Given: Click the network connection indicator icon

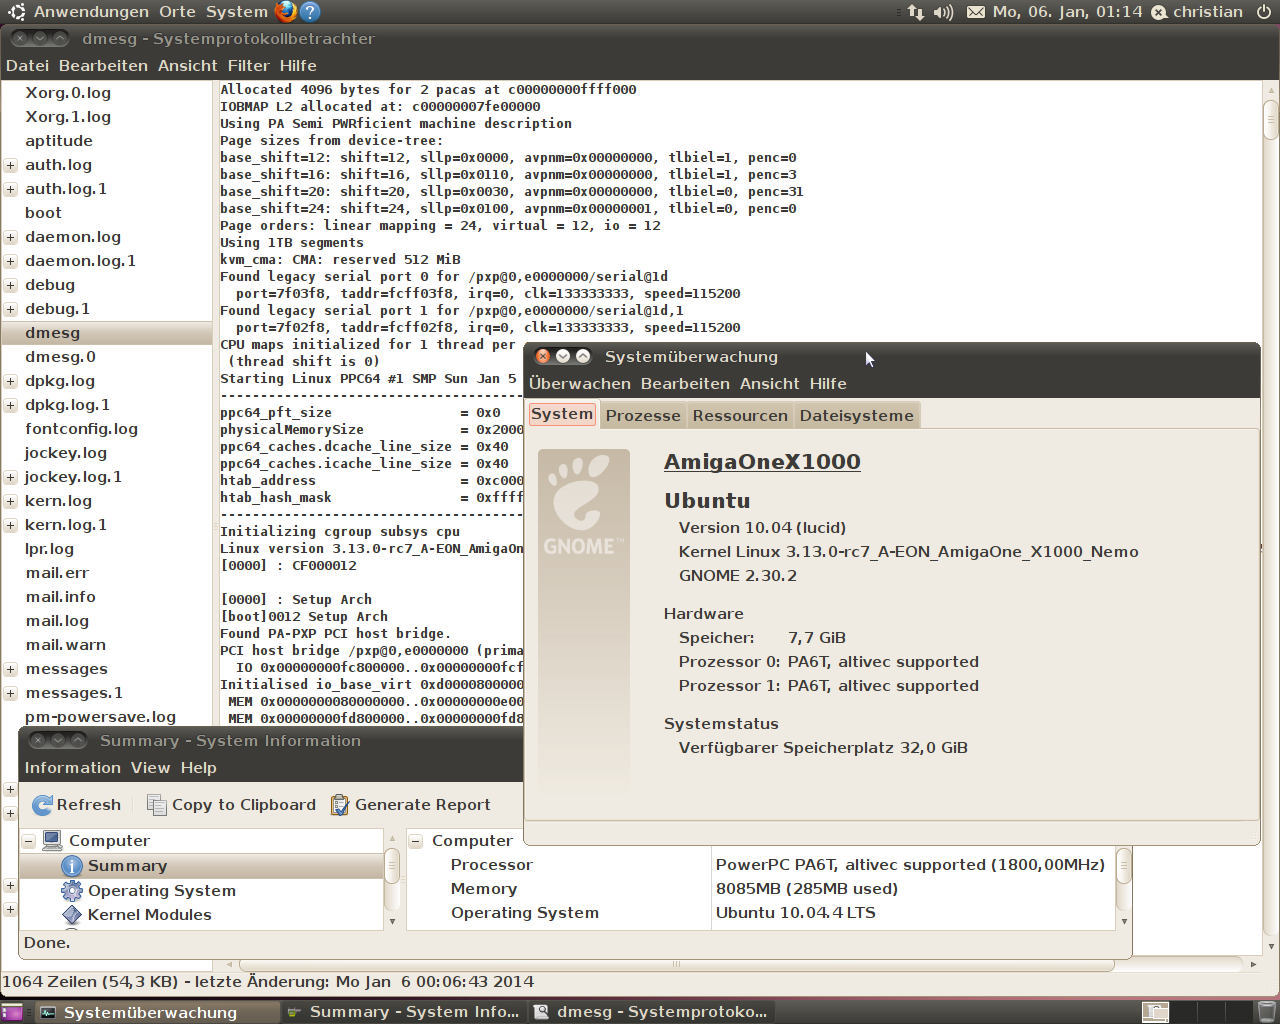Looking at the screenshot, I should (915, 12).
